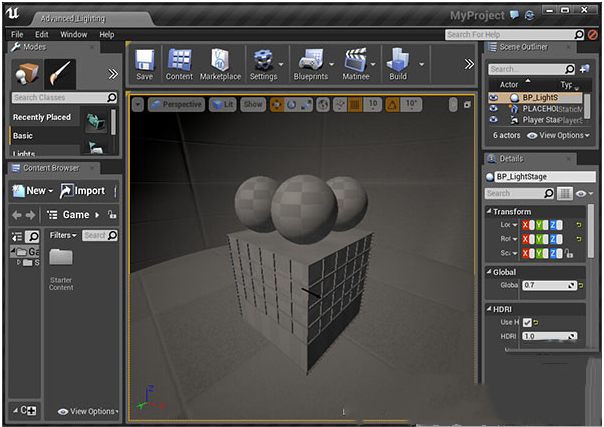Expand the Filters dropdown in Content Browser
Image resolution: width=604 pixels, height=427 pixels.
pos(63,235)
